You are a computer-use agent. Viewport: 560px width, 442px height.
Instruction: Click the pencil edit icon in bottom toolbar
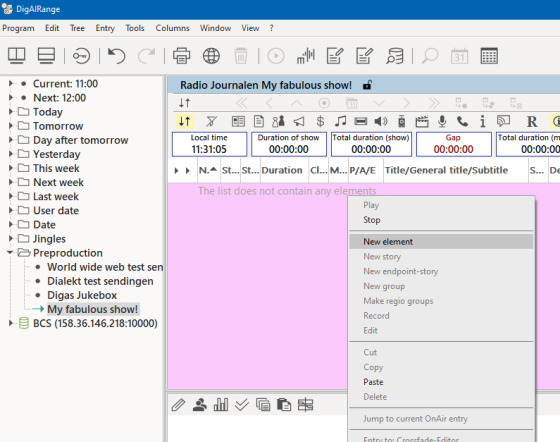click(x=178, y=405)
